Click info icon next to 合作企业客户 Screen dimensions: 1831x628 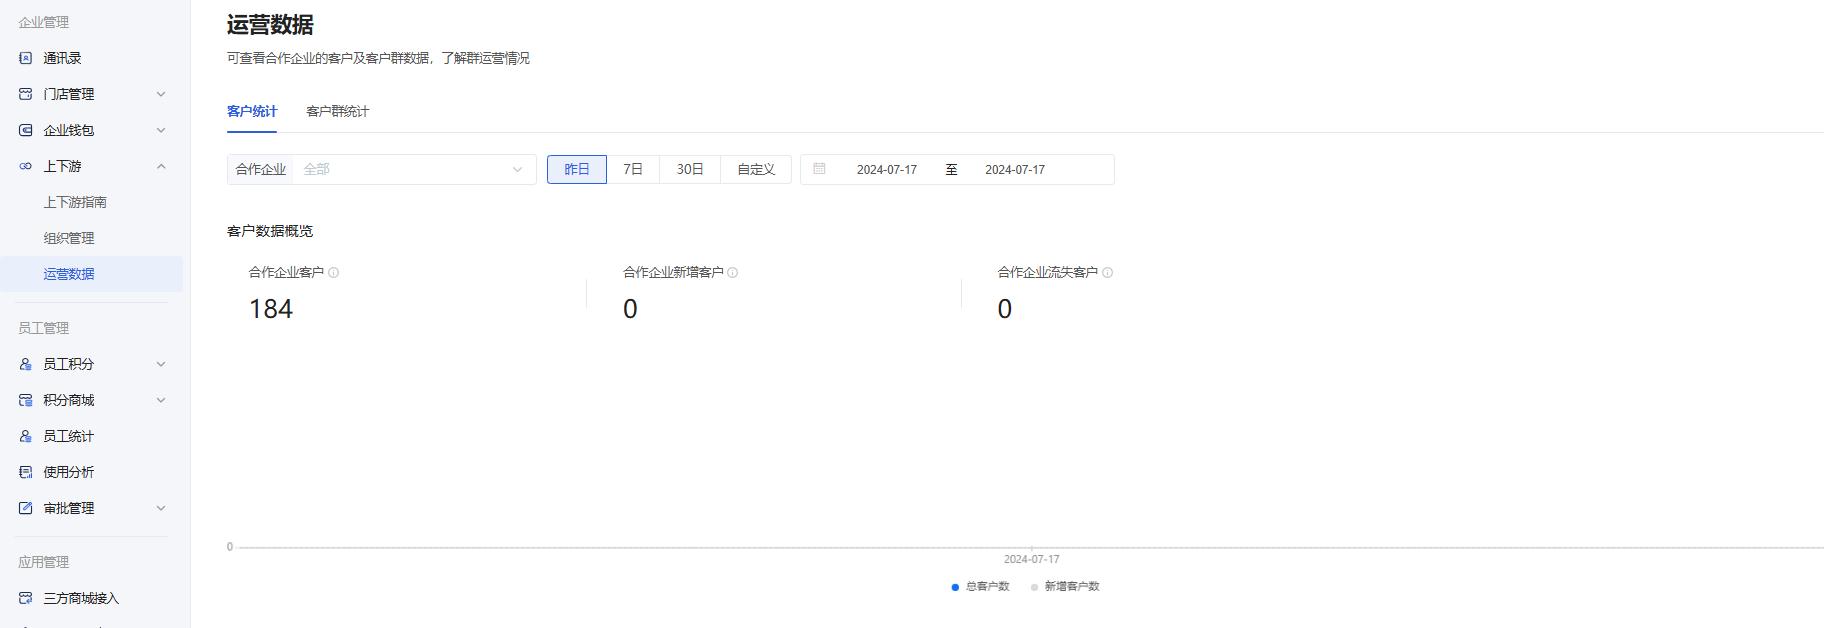tap(334, 272)
